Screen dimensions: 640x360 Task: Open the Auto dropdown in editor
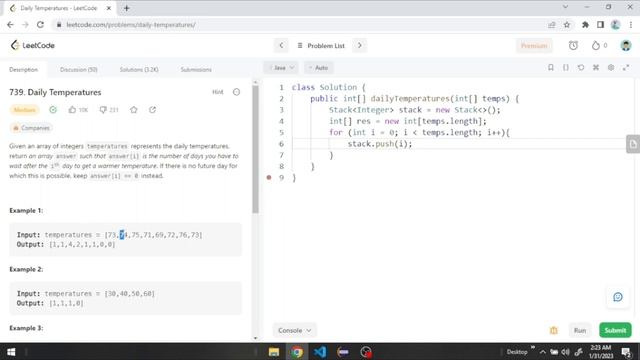click(318, 68)
